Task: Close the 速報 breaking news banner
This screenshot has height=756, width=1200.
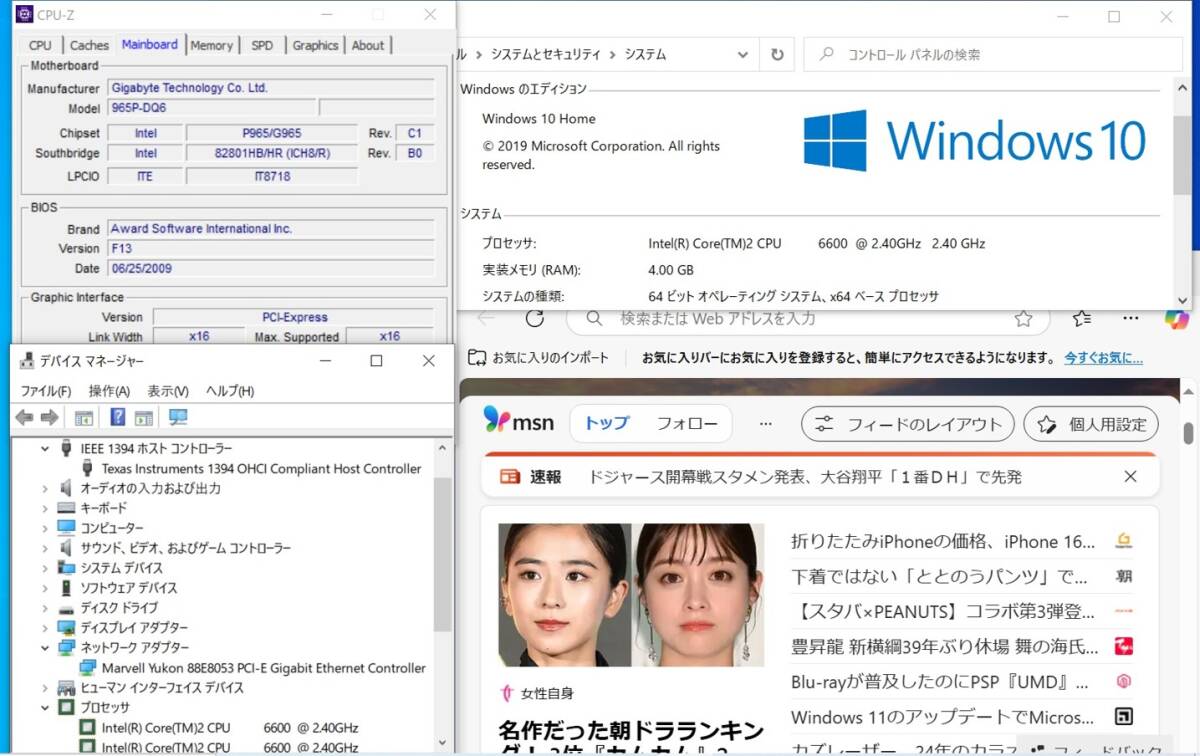Action: (x=1131, y=477)
